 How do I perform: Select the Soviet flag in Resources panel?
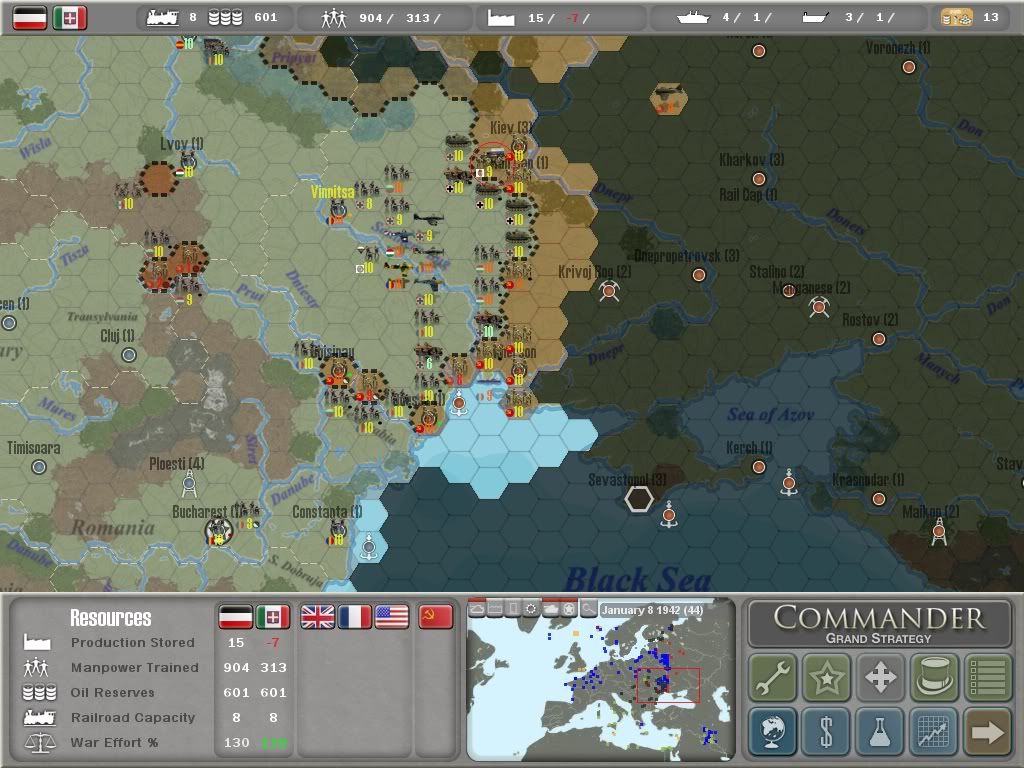tap(436, 616)
